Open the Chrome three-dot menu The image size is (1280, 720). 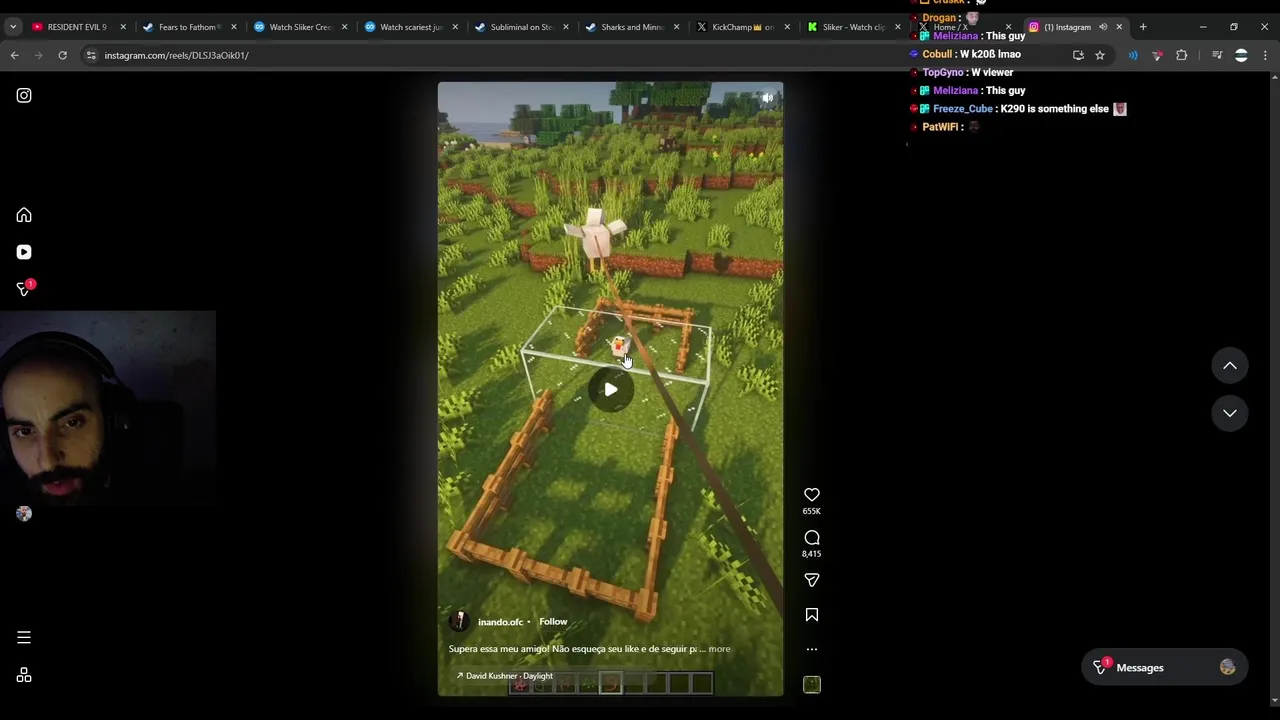1265,55
